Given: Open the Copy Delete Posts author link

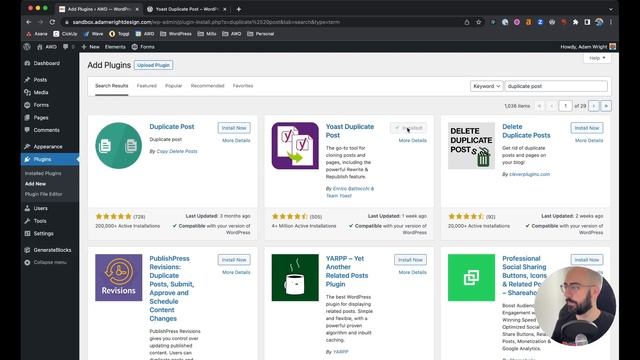Looking at the screenshot, I should point(177,151).
